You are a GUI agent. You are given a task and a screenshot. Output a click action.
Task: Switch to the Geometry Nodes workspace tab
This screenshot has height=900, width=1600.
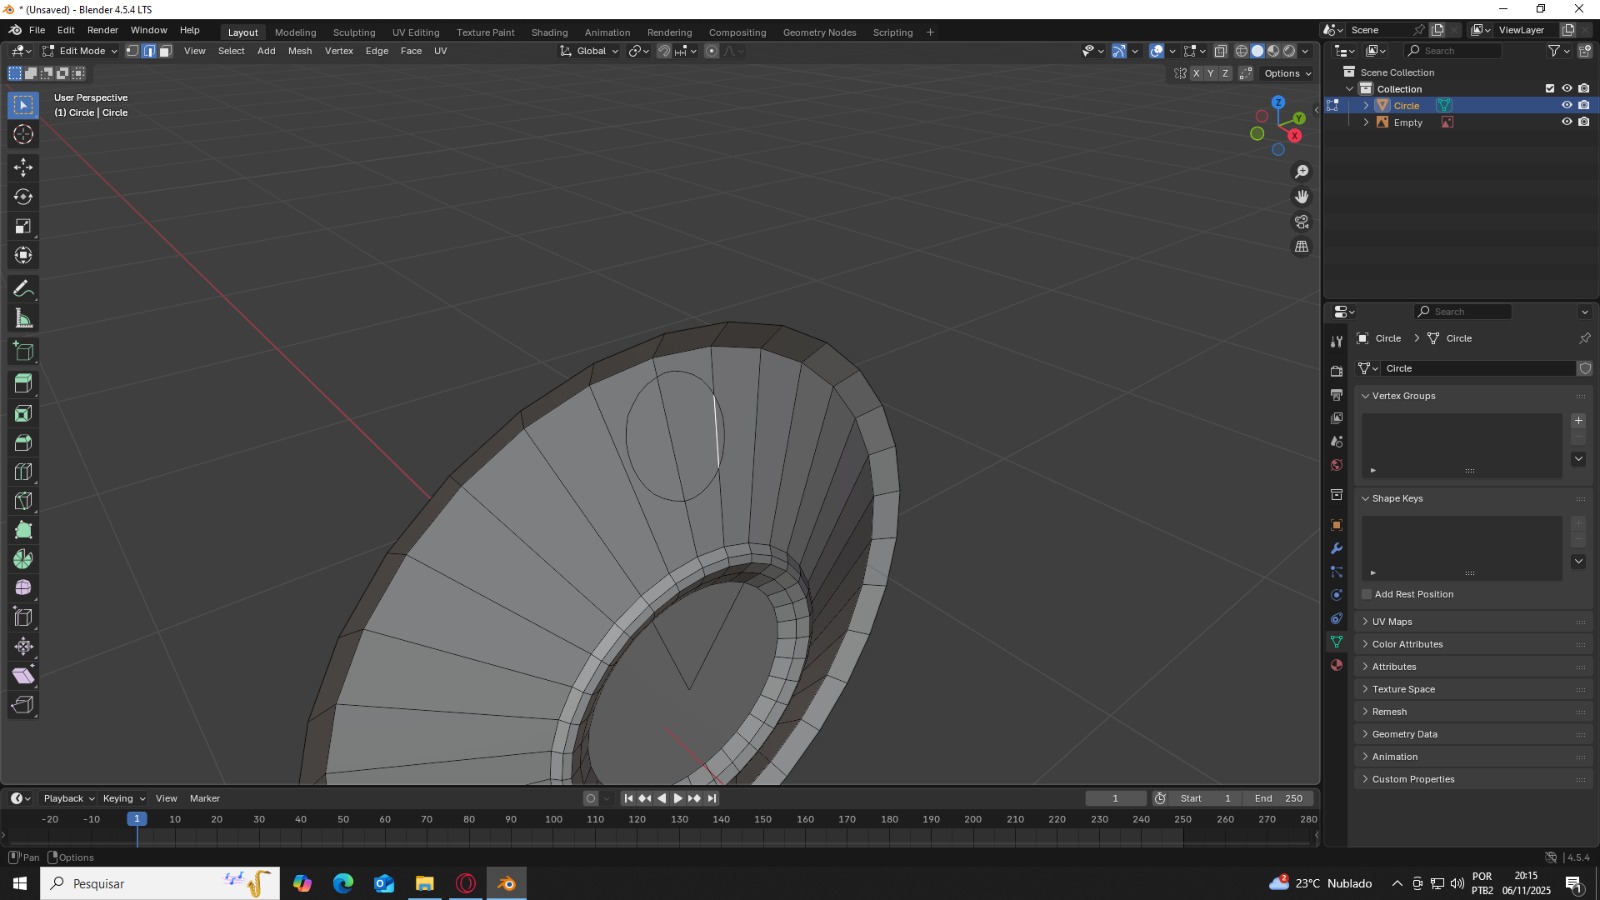click(x=819, y=32)
